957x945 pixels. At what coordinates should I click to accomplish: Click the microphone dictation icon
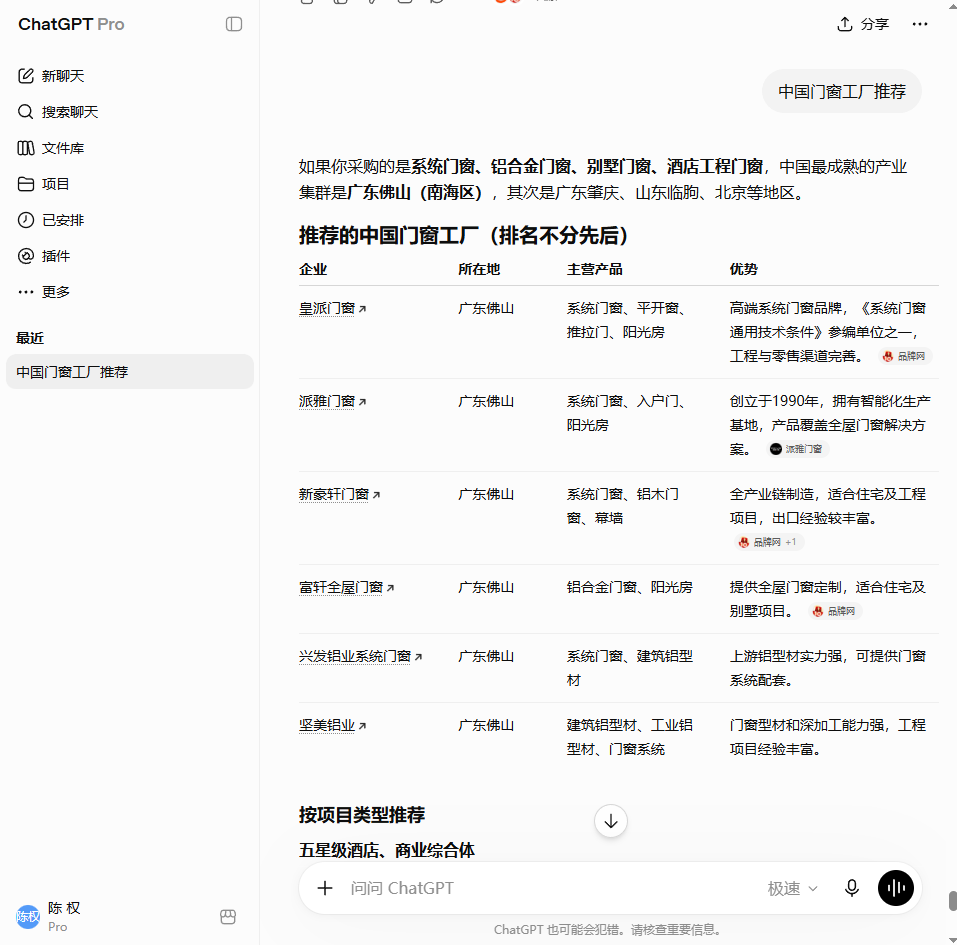coord(851,888)
